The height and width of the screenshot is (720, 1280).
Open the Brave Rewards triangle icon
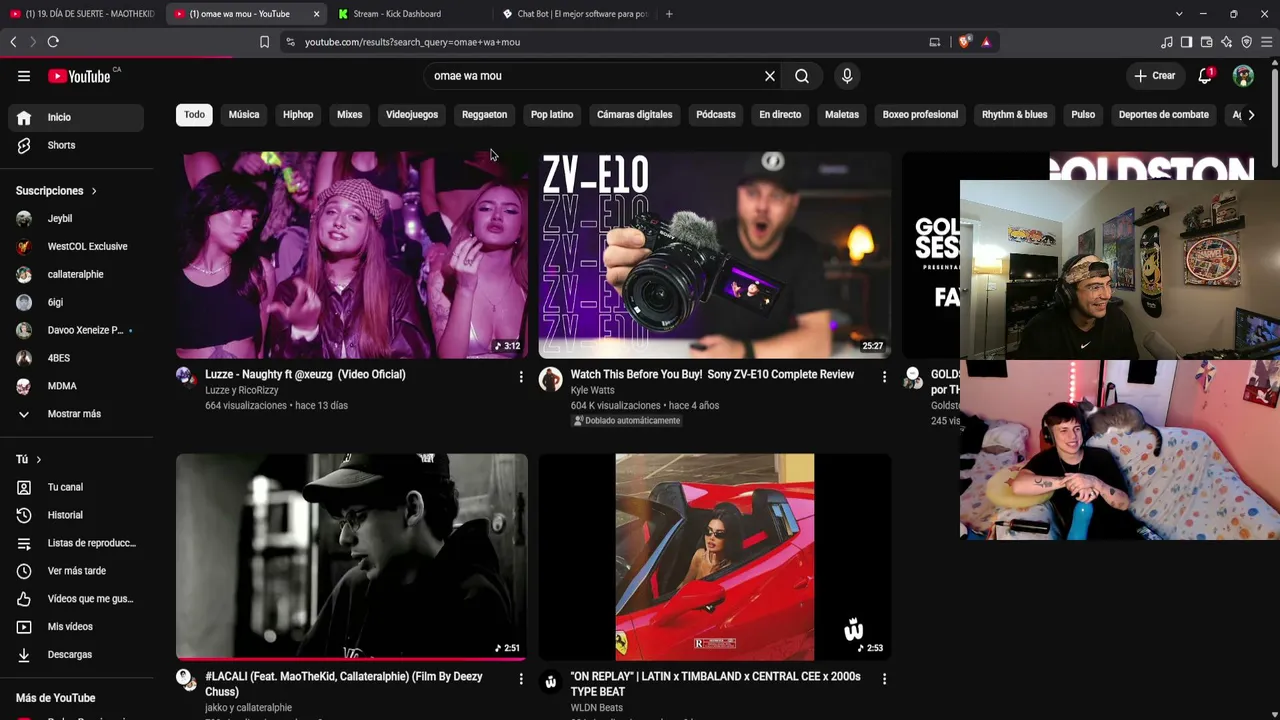tap(986, 42)
